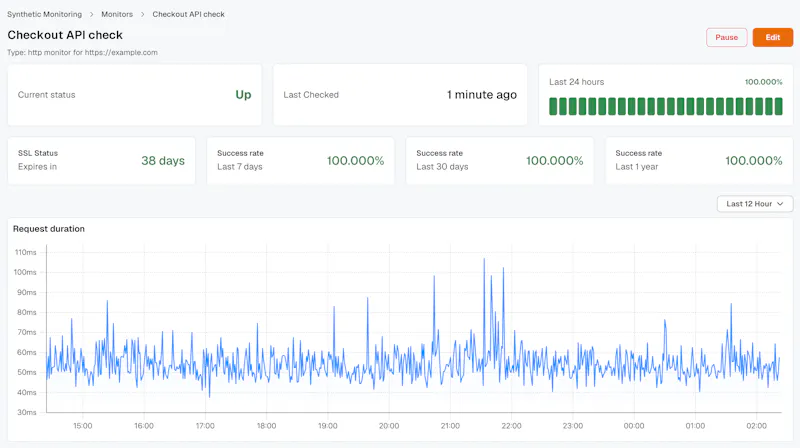The width and height of the screenshot is (800, 448).
Task: Click the 00:00 x-axis label
Action: point(634,426)
